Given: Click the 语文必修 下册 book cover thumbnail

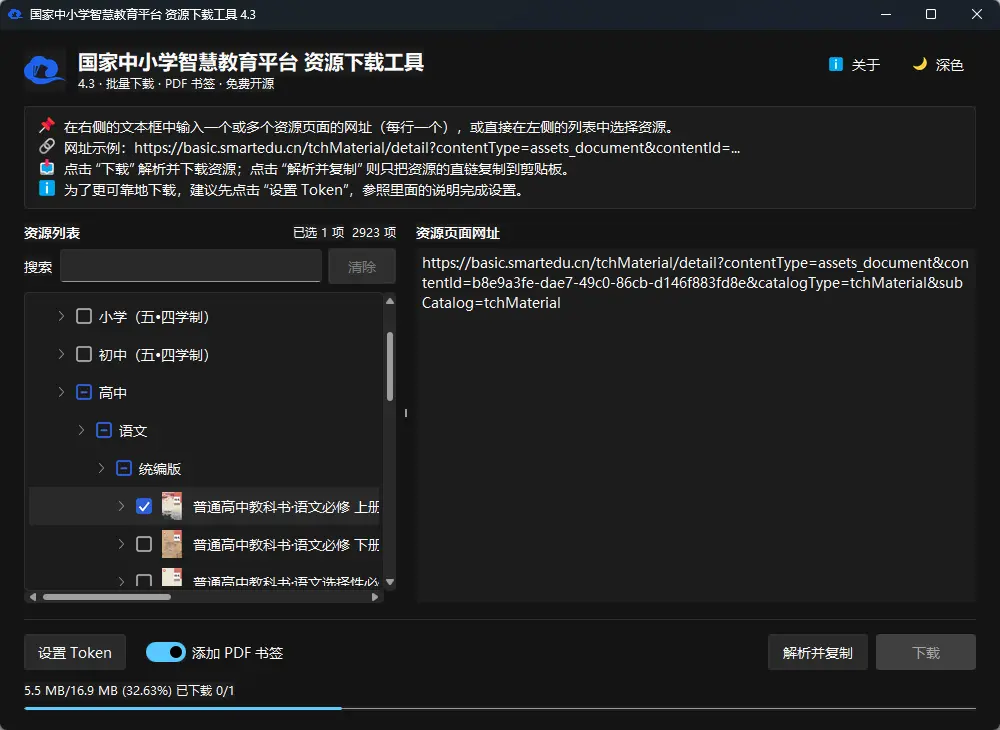Looking at the screenshot, I should (x=172, y=544).
